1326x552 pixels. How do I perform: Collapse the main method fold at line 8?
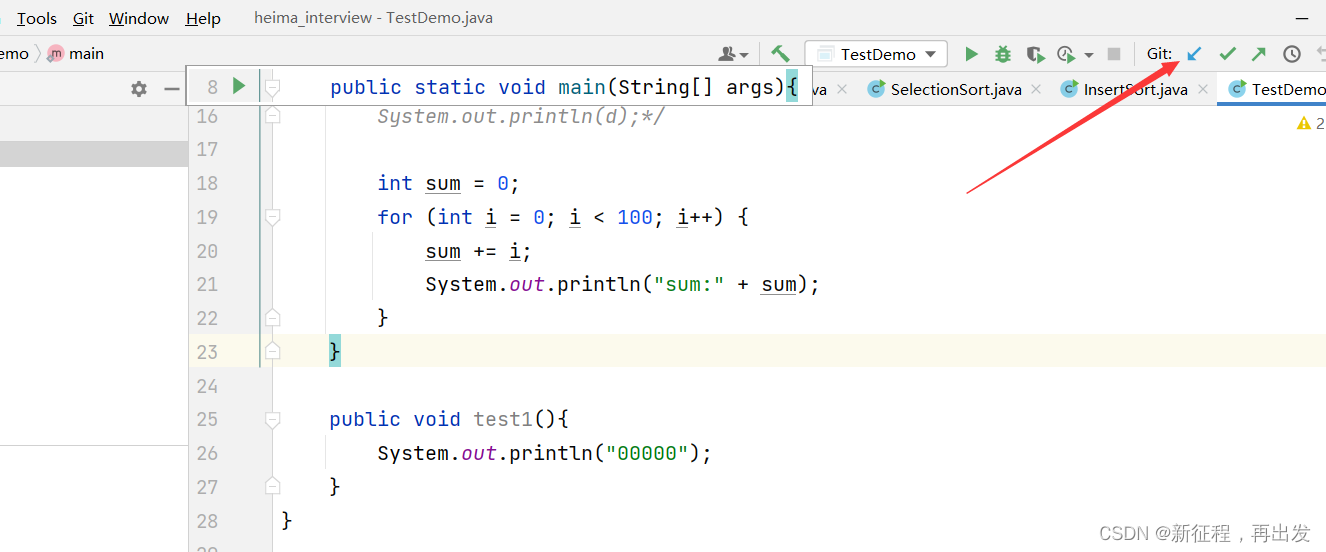(273, 88)
